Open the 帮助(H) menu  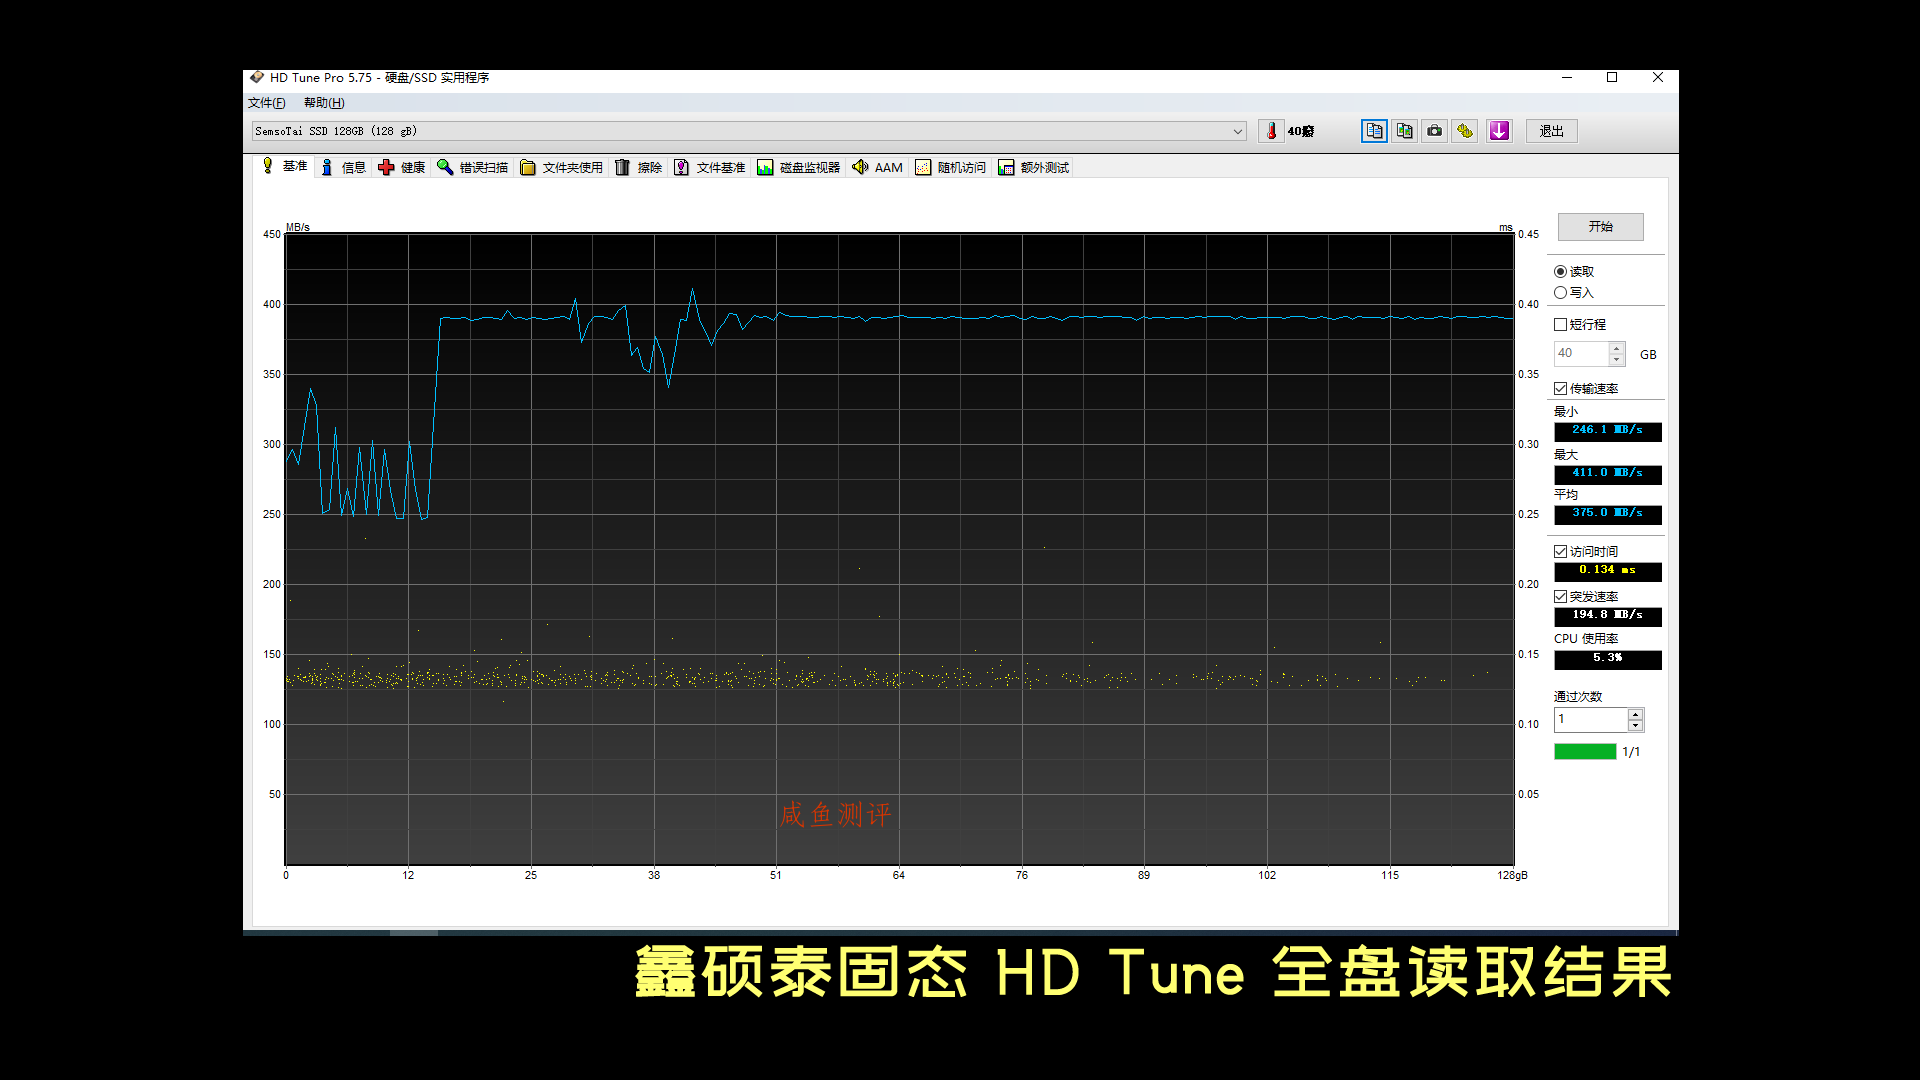pyautogui.click(x=324, y=103)
